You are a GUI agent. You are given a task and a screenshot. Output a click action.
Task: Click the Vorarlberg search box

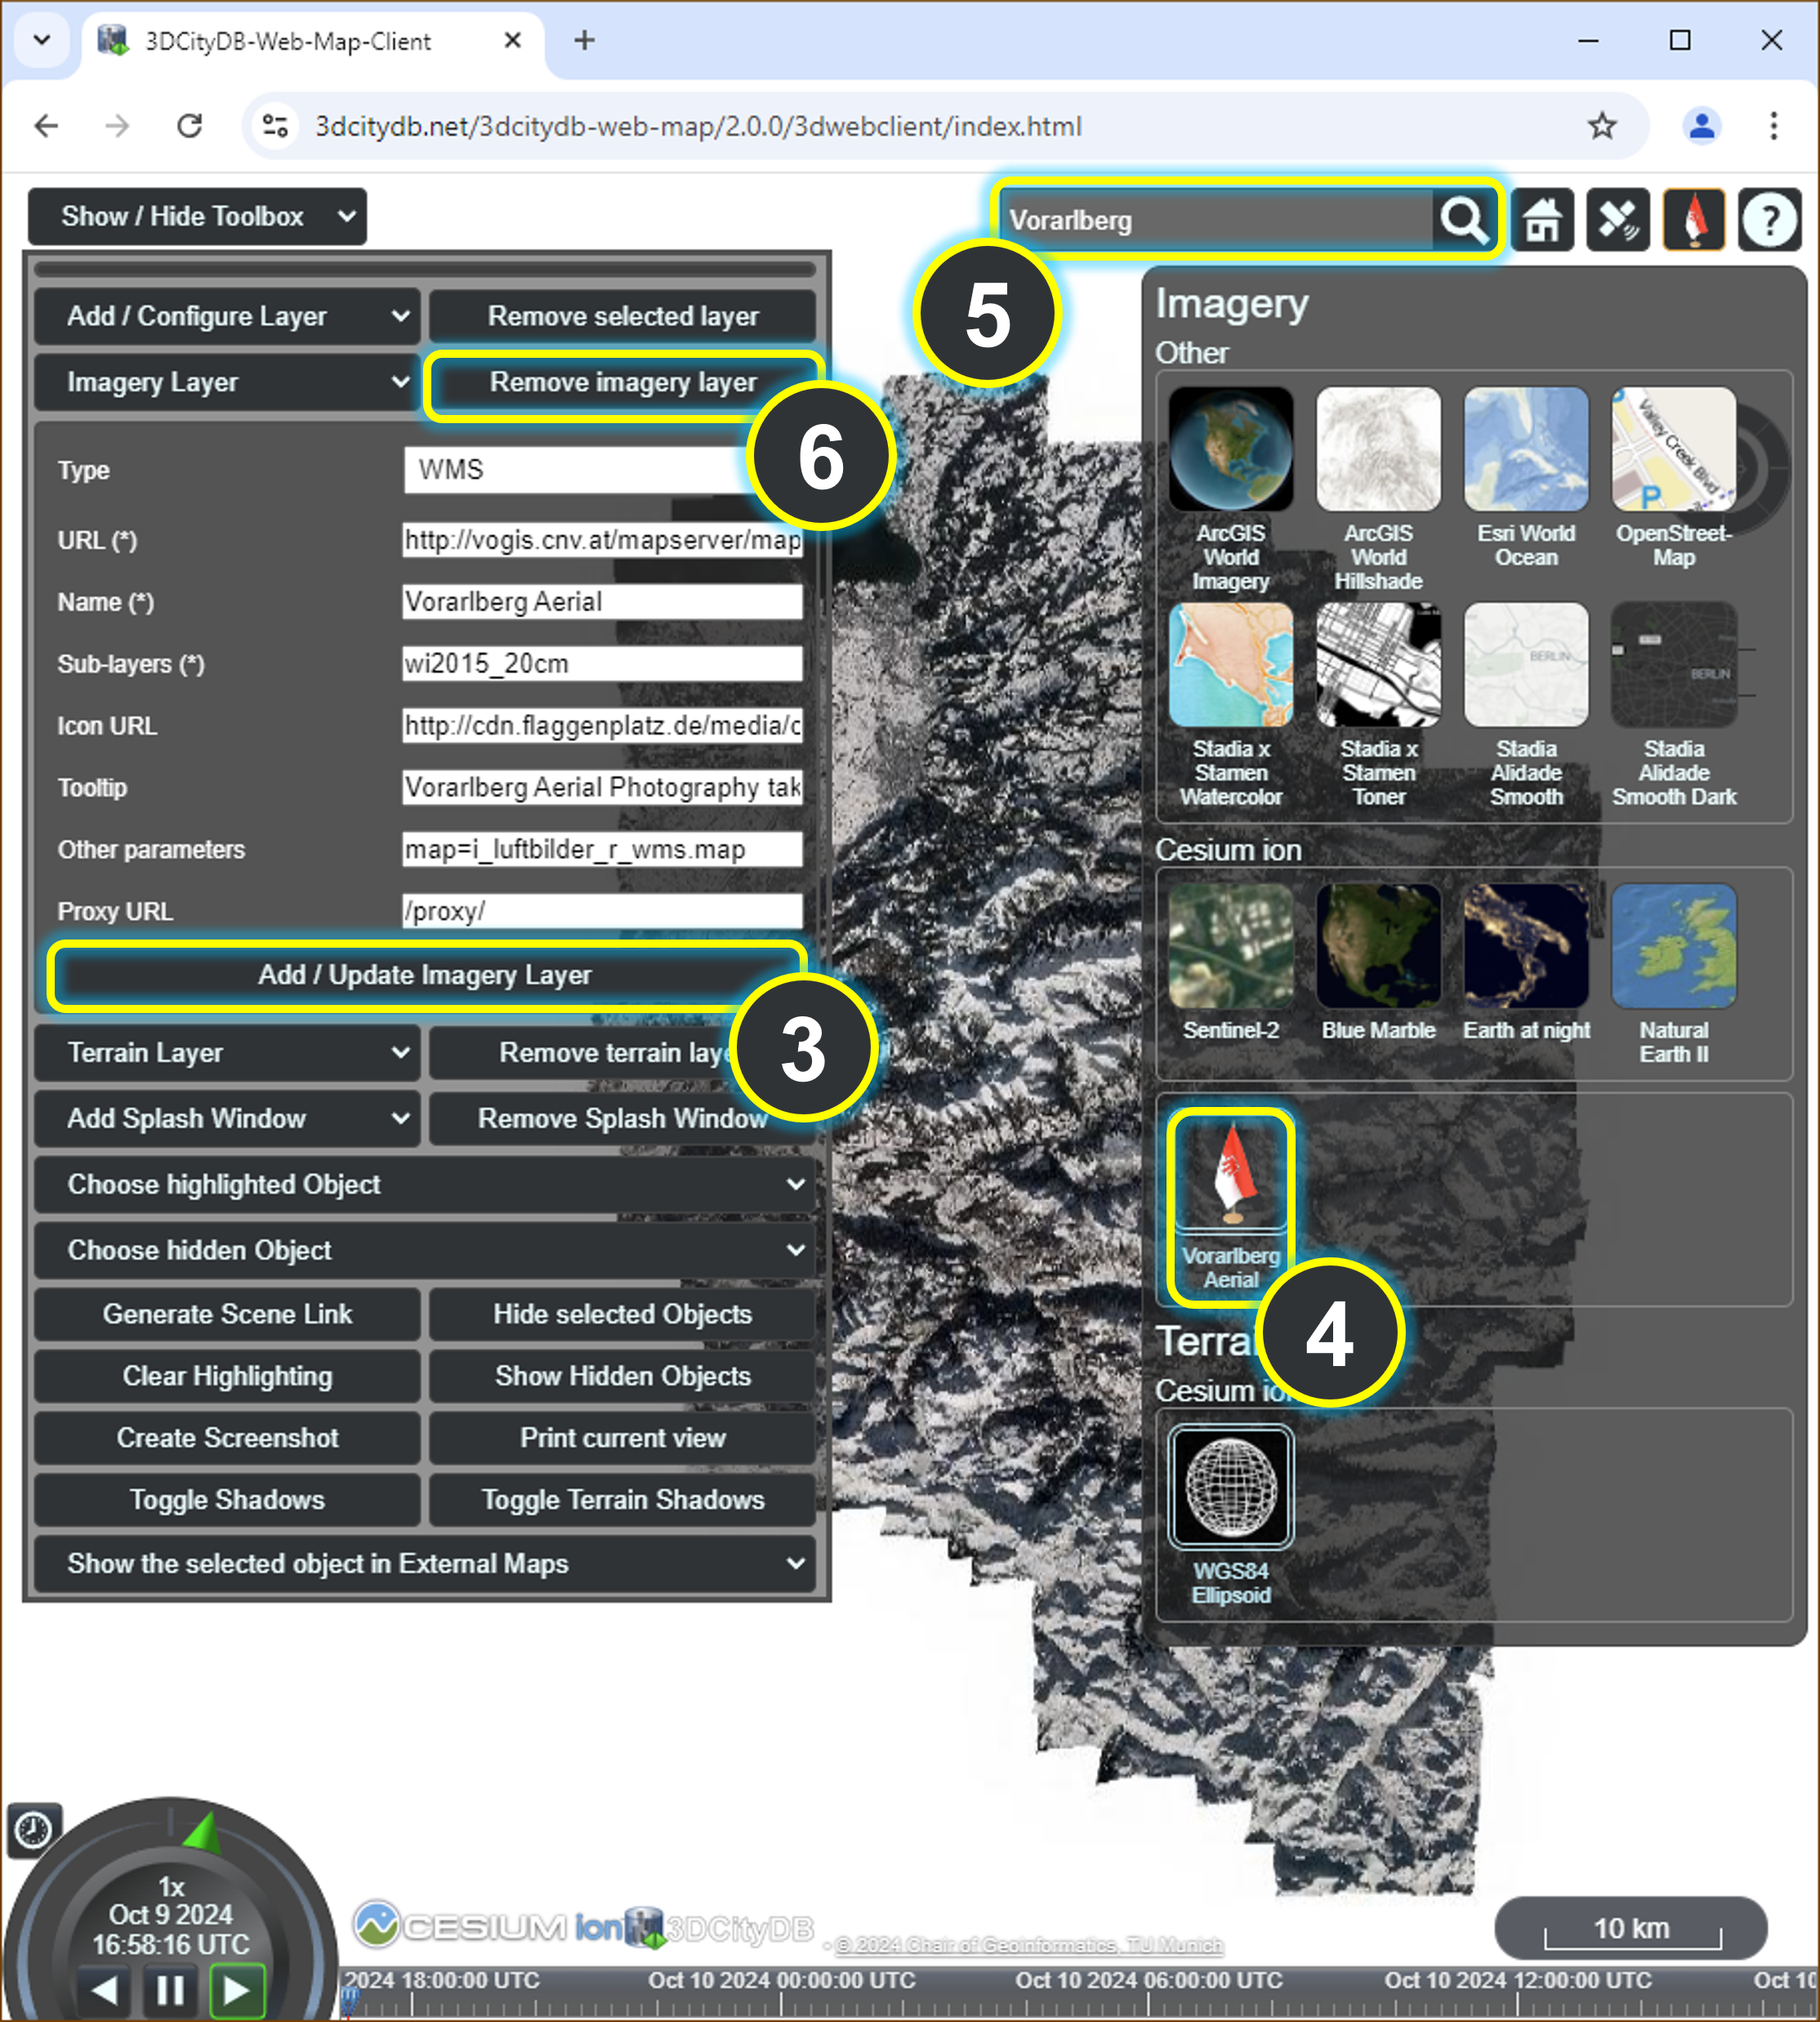coord(1217,220)
